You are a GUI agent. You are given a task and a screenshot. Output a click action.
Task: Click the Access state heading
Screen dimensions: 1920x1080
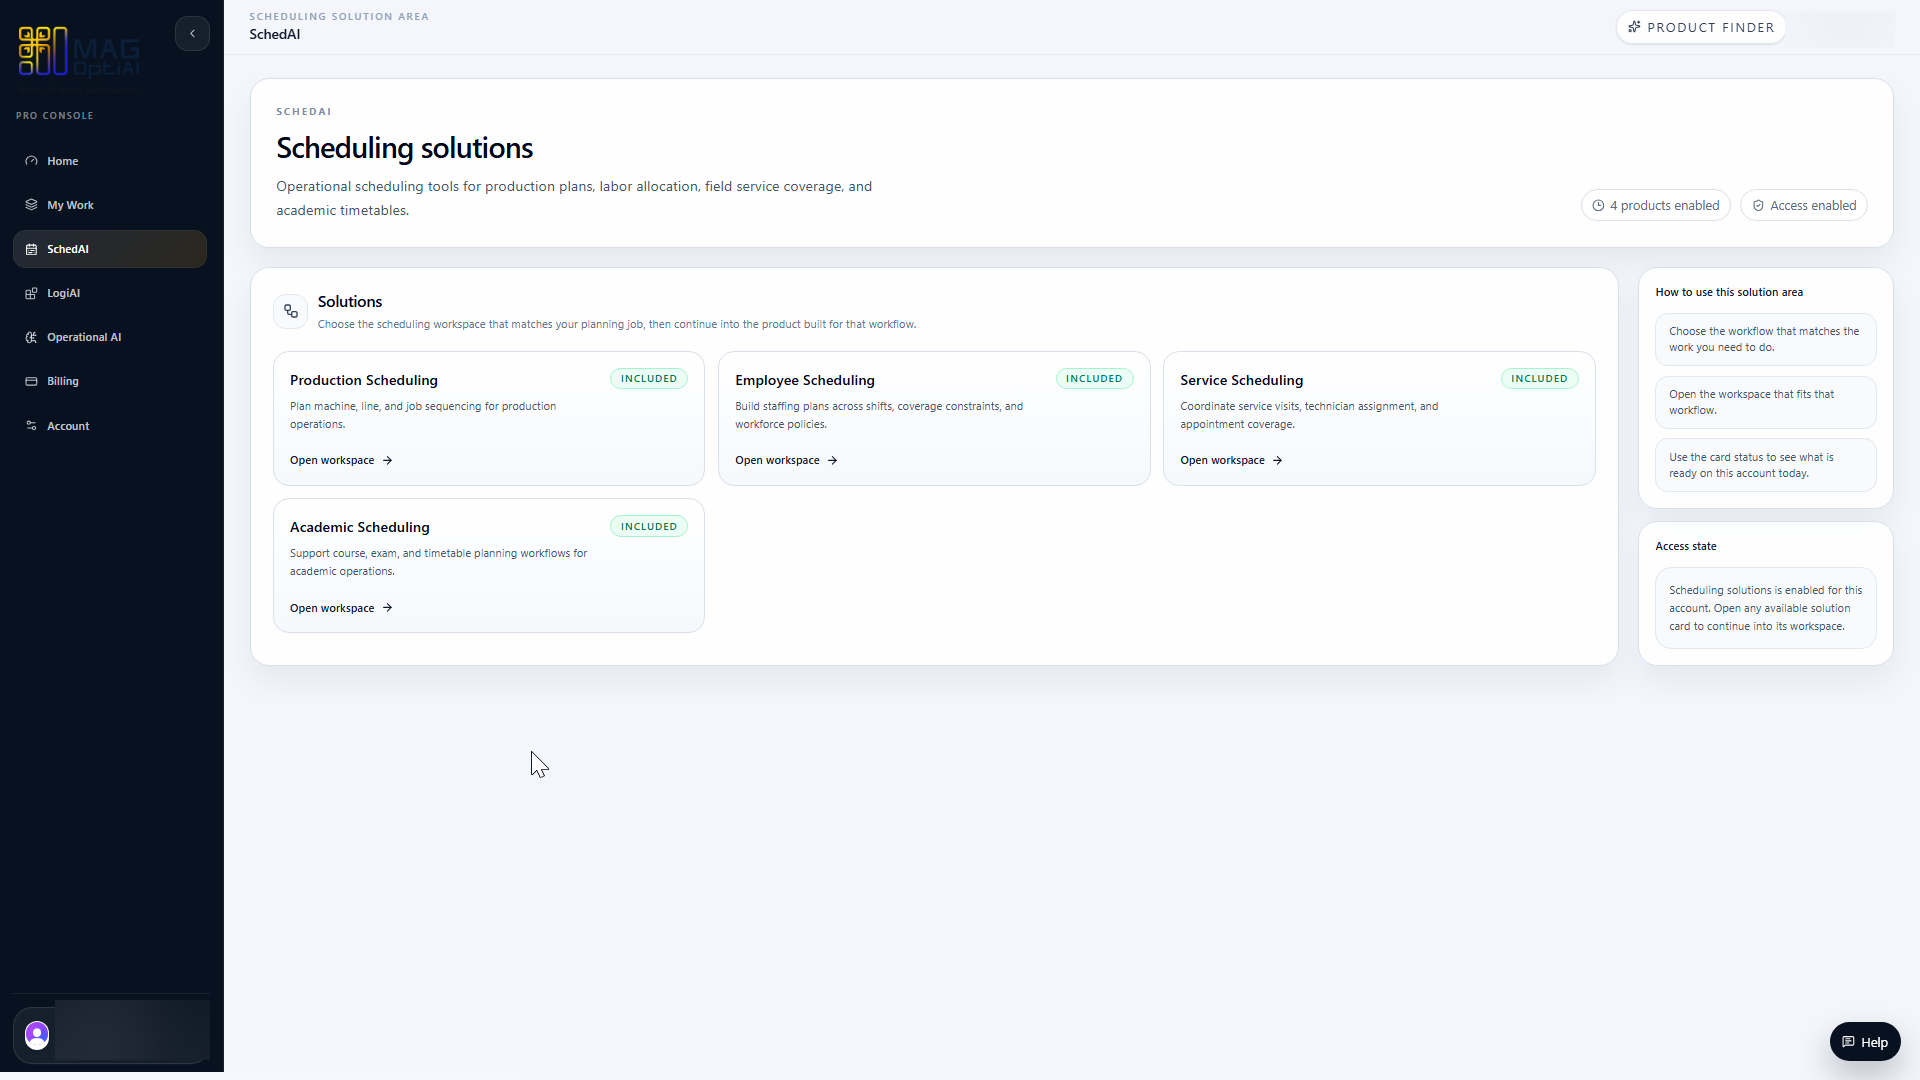pos(1686,546)
